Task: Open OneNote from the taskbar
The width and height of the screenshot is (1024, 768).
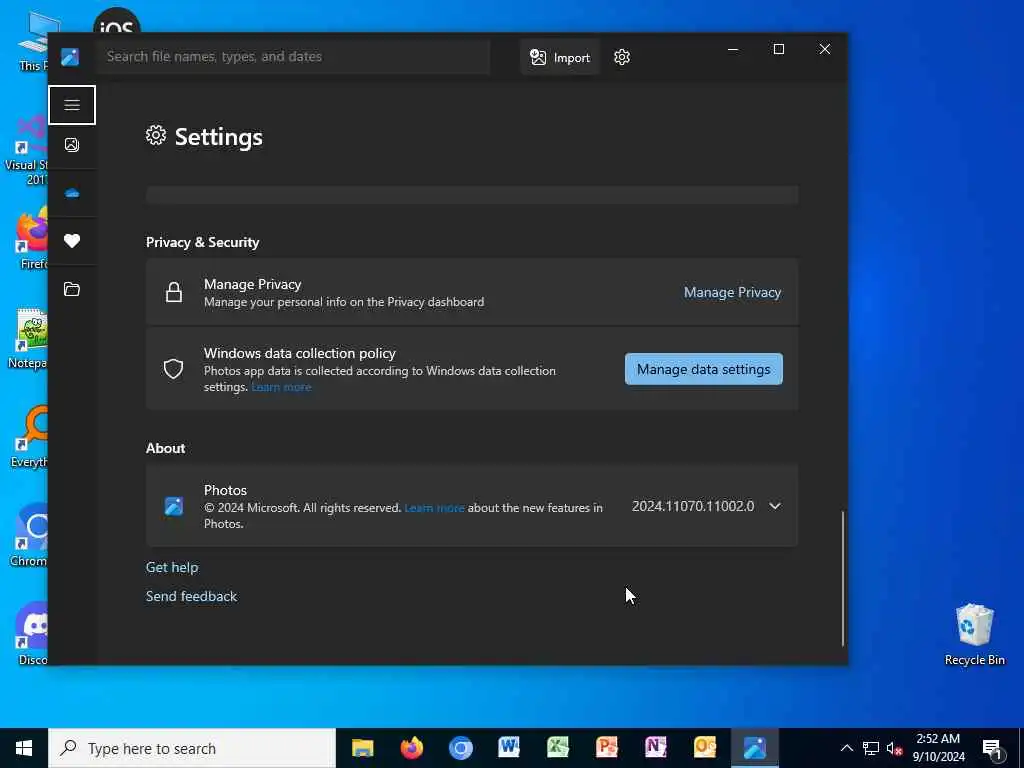Action: pyautogui.click(x=656, y=748)
